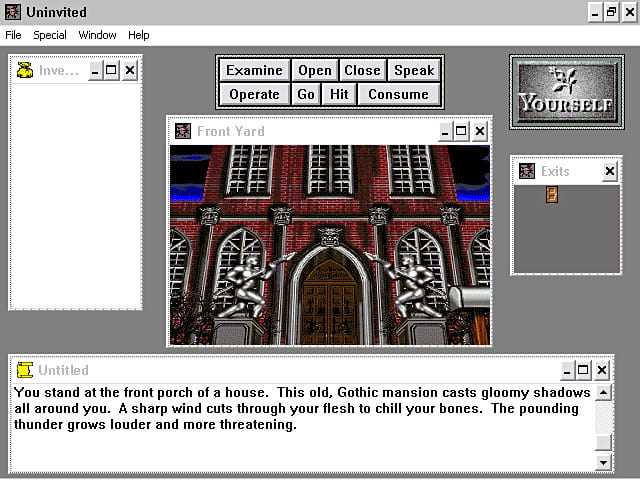
Task: Click the Go command button
Action: [x=306, y=94]
